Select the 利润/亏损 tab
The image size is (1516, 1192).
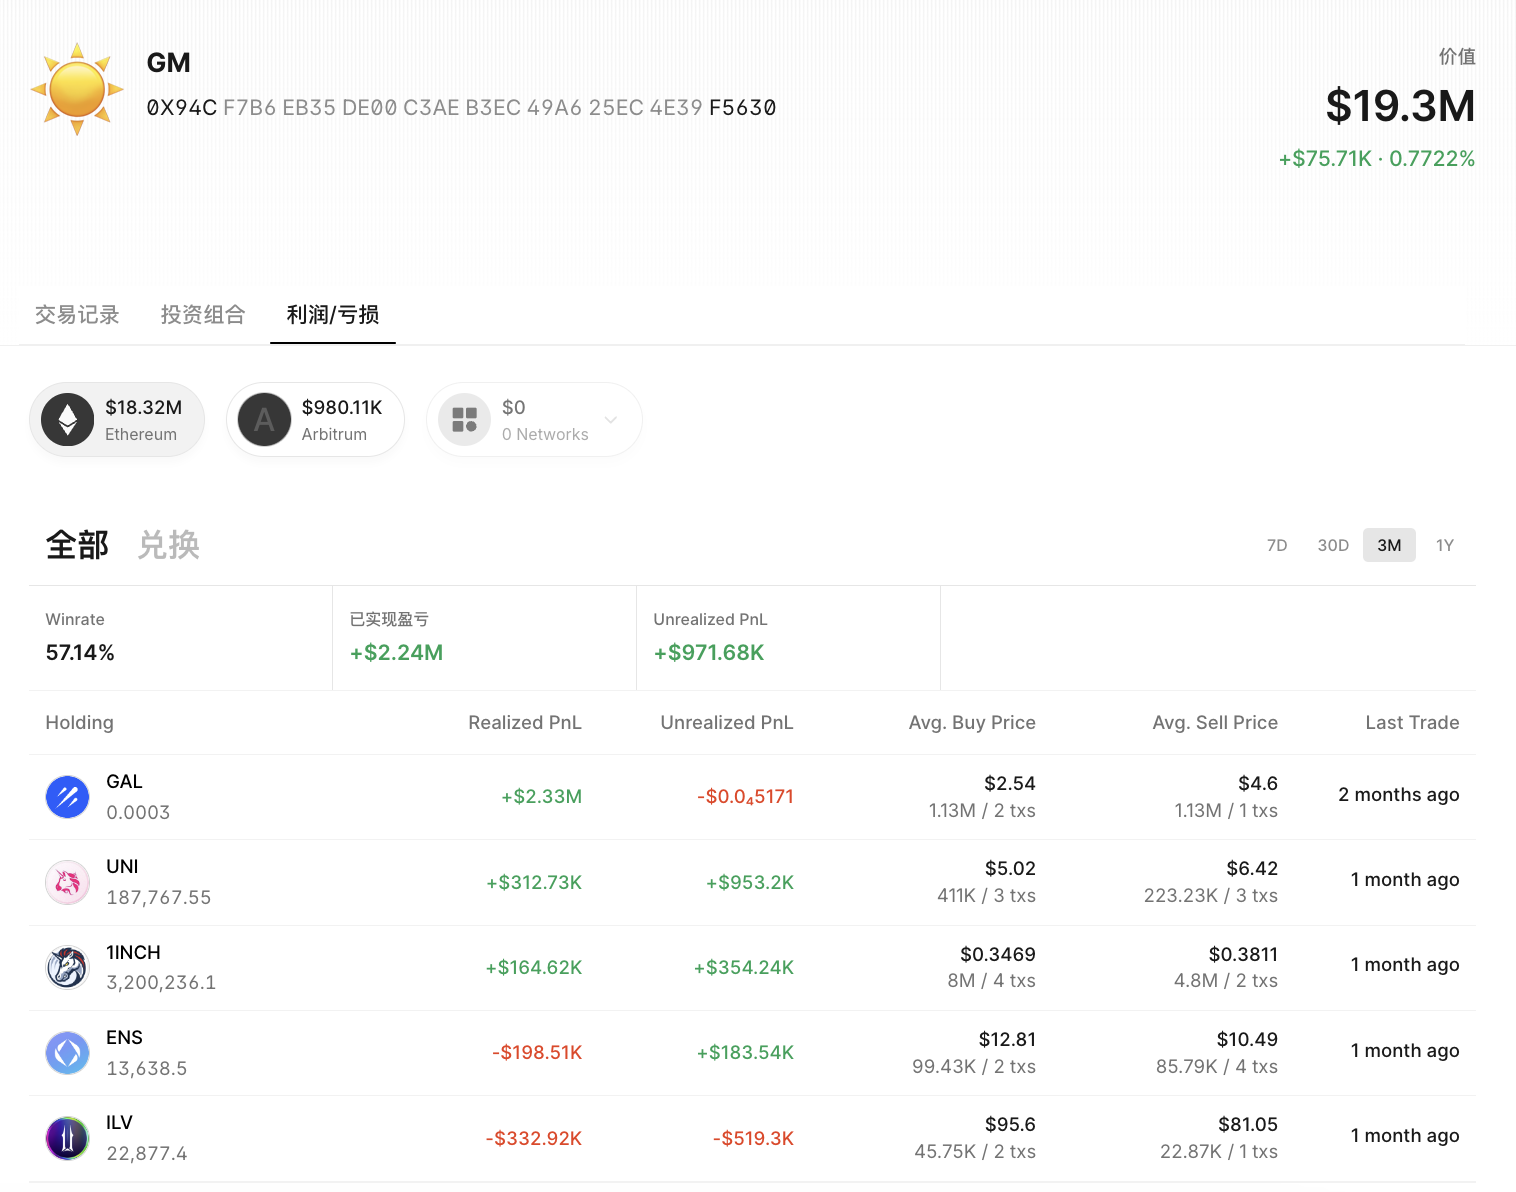(x=333, y=315)
